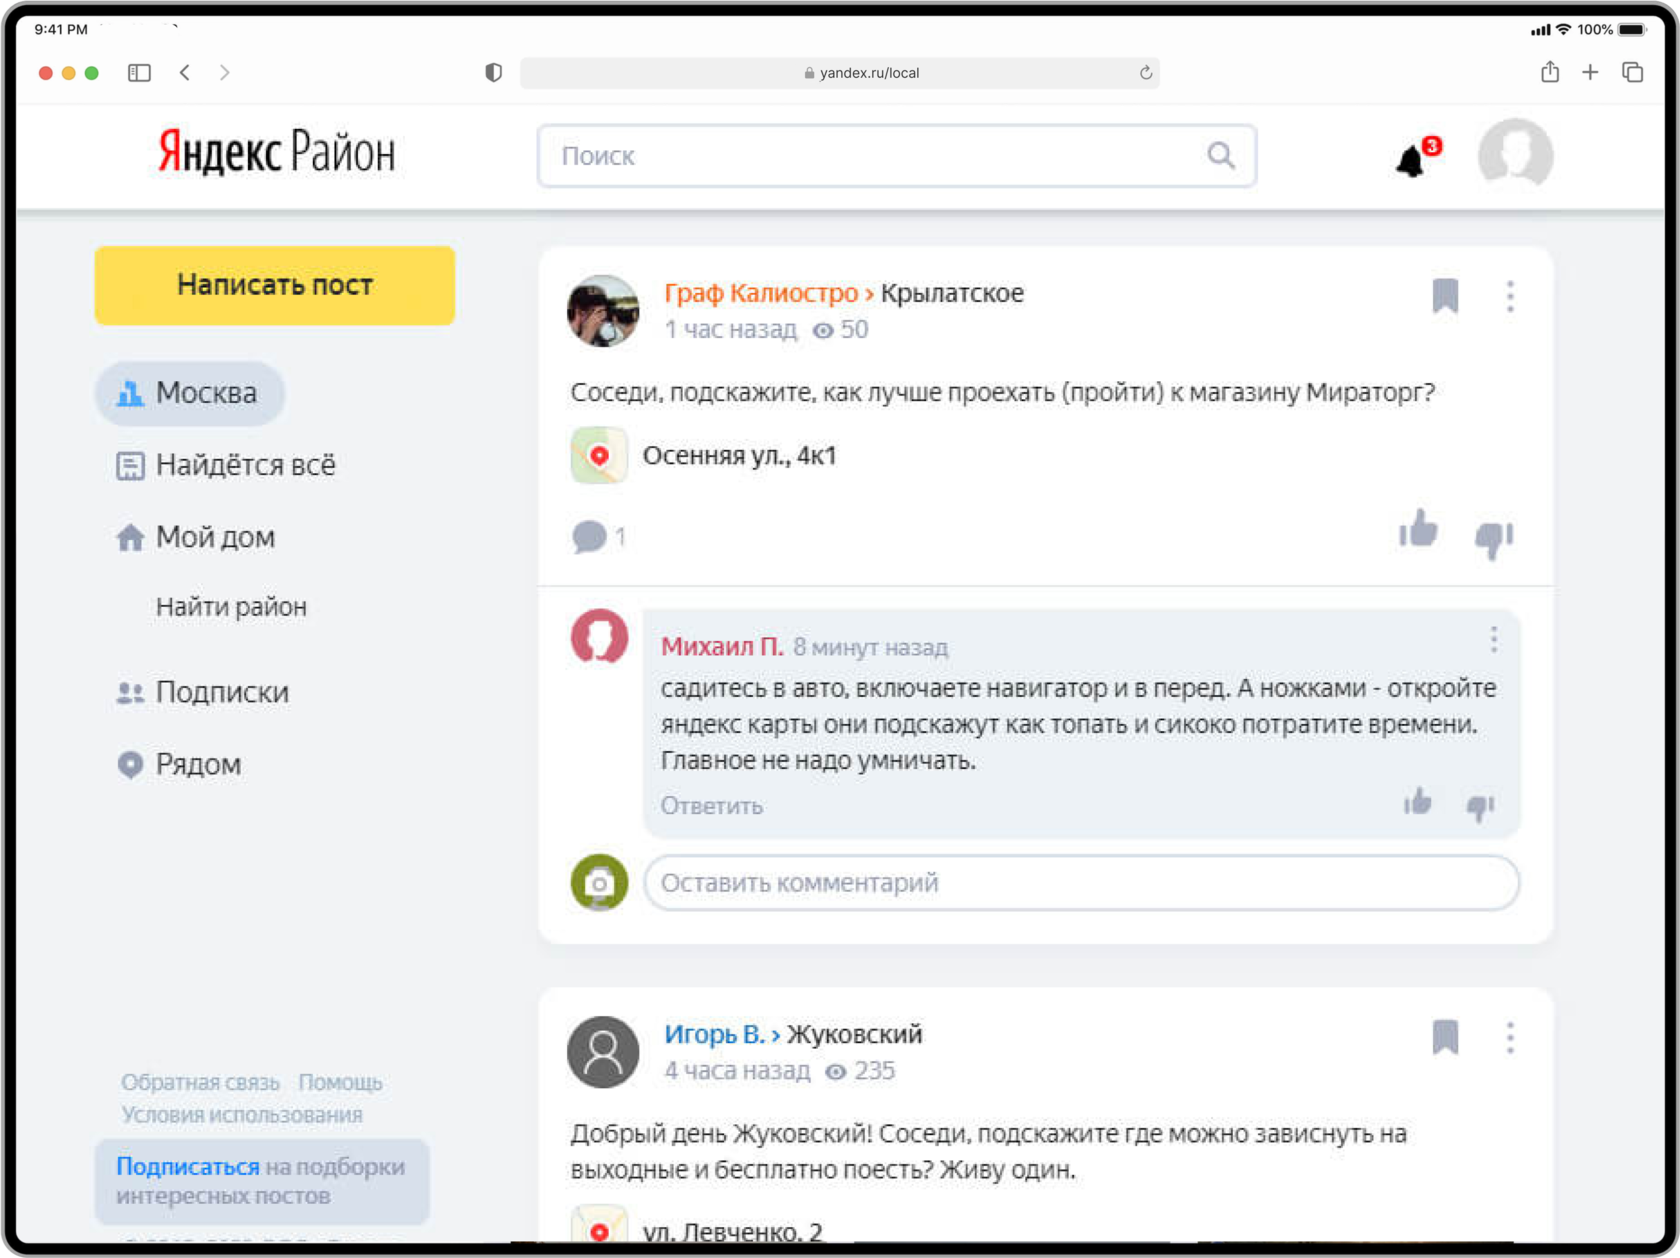Go forward with the browser forward arrow

[225, 72]
